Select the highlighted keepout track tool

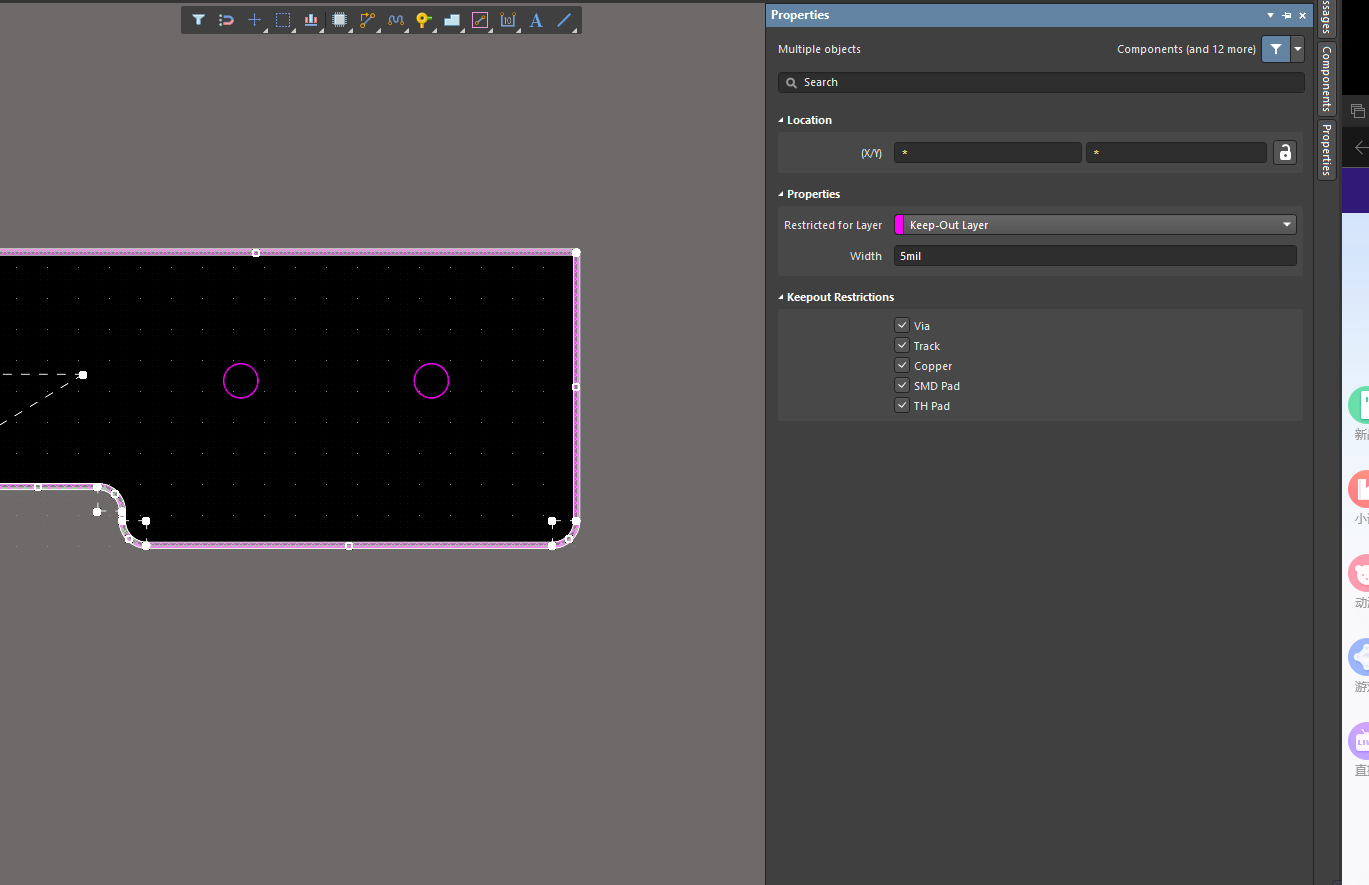pos(480,20)
